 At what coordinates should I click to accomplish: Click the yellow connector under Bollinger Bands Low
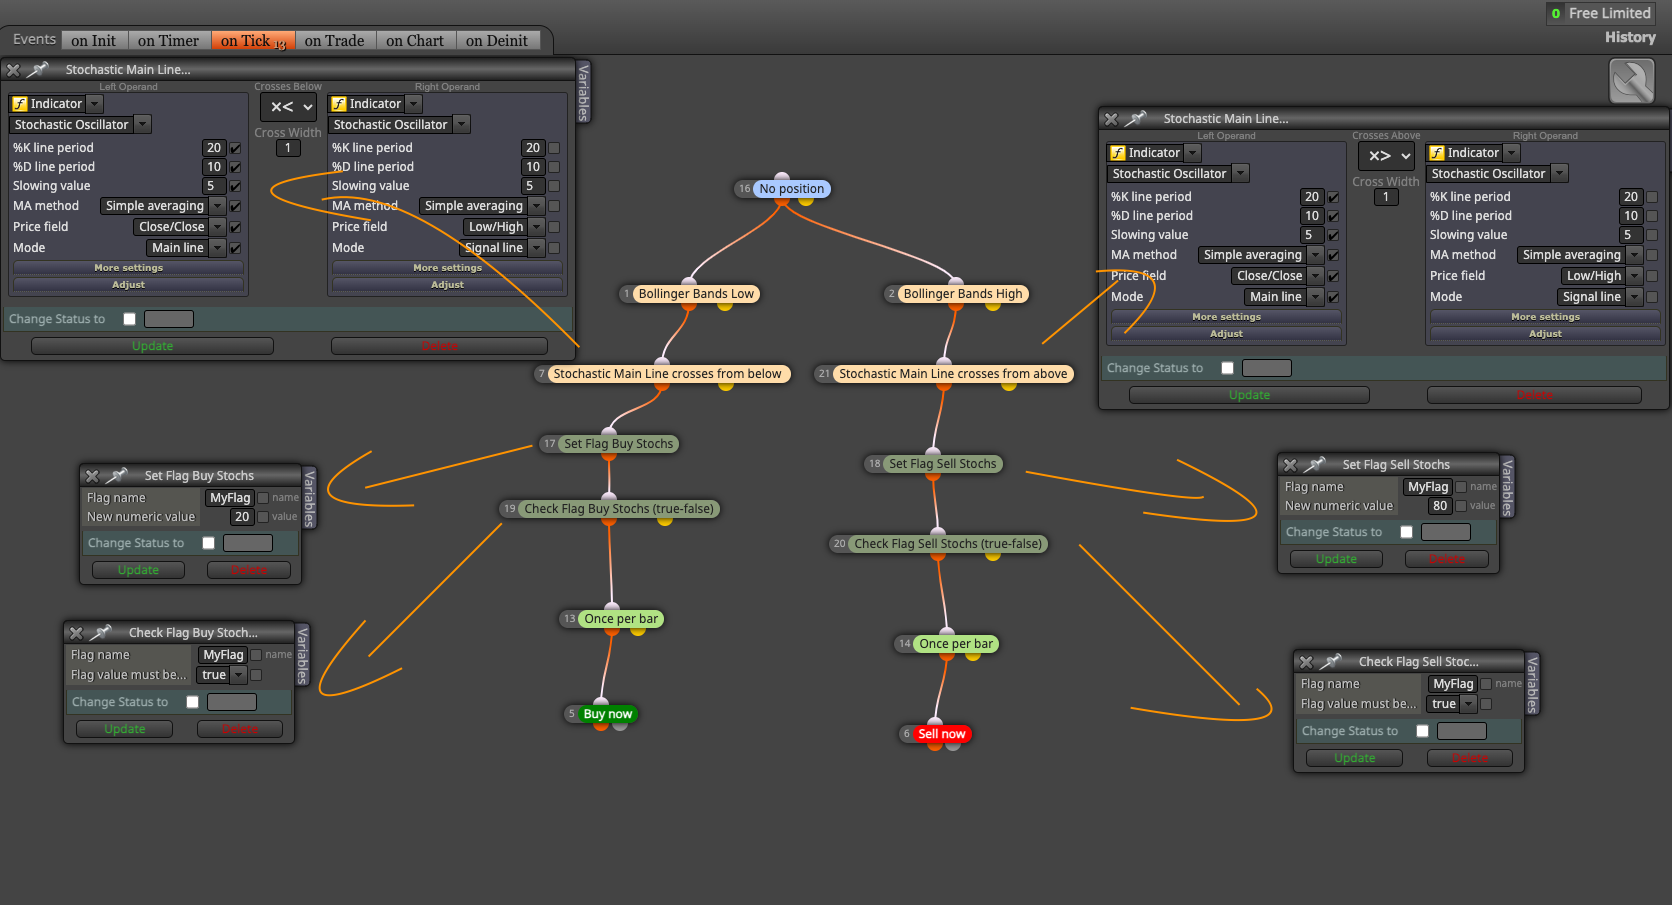click(x=725, y=306)
